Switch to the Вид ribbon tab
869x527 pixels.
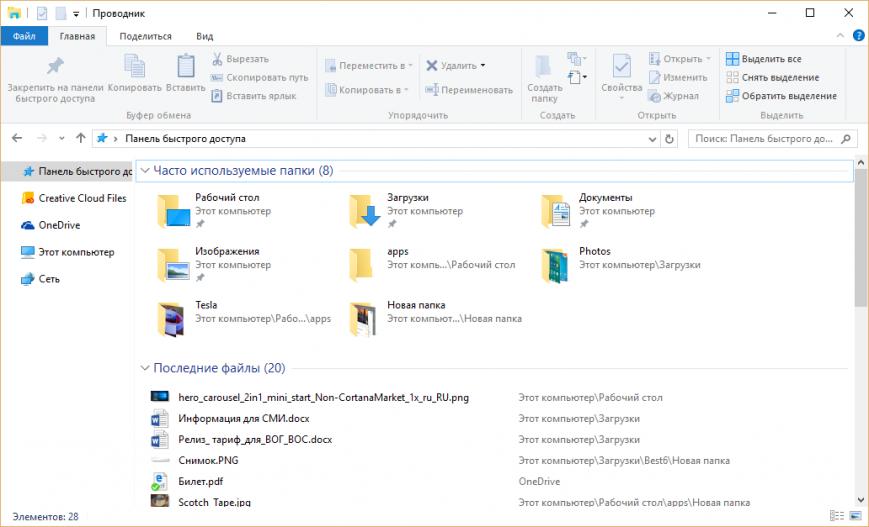pos(204,36)
